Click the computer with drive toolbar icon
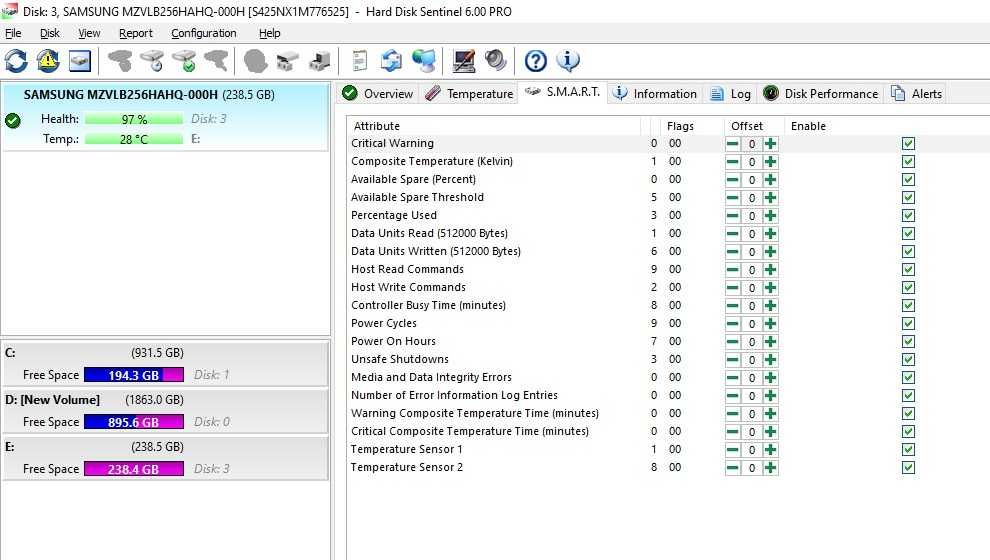 tap(319, 61)
